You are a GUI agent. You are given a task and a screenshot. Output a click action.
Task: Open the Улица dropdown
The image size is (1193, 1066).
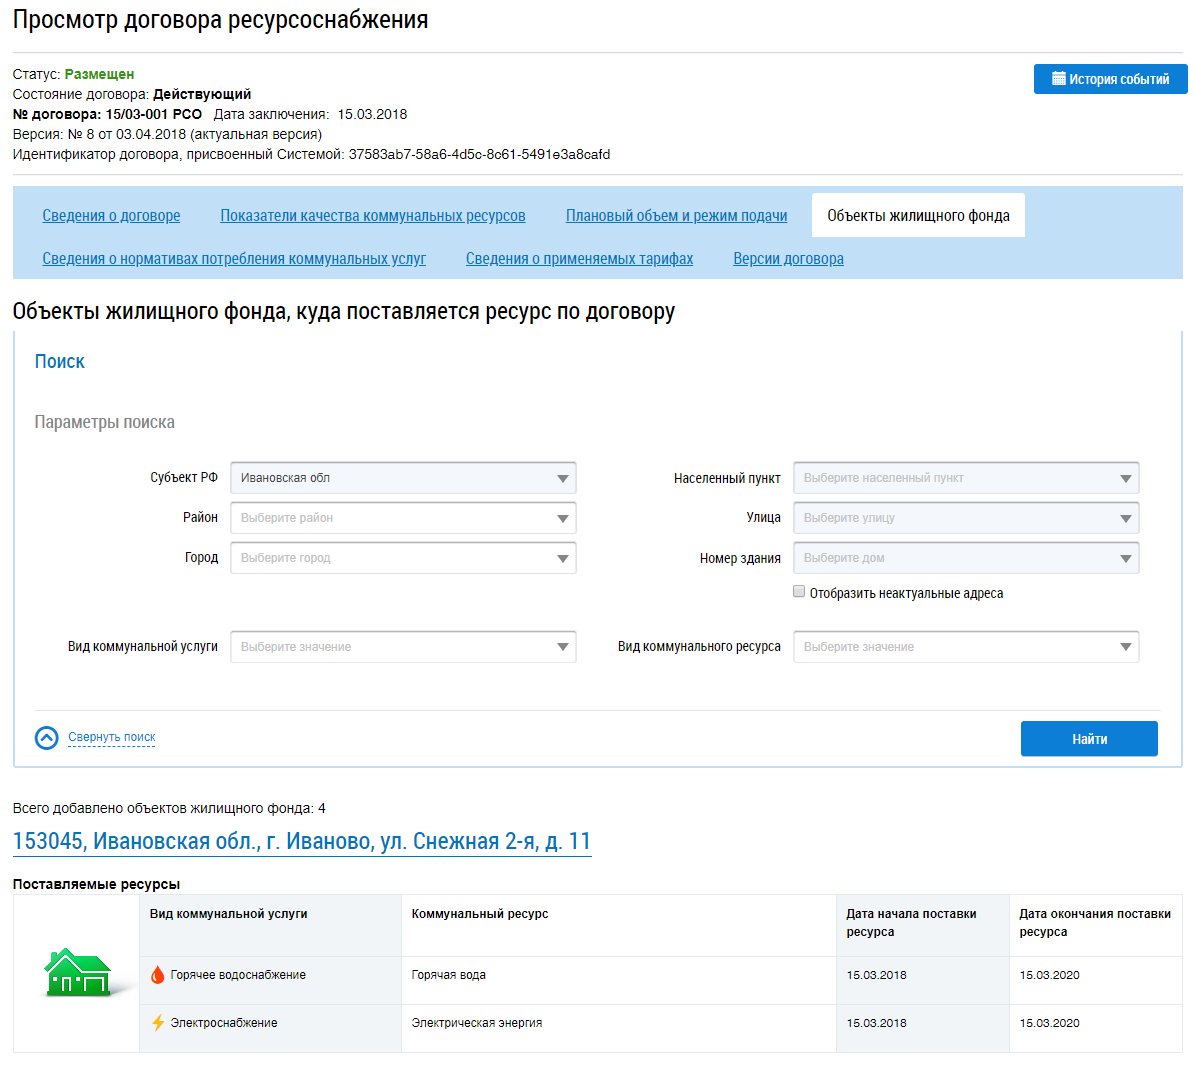point(966,518)
